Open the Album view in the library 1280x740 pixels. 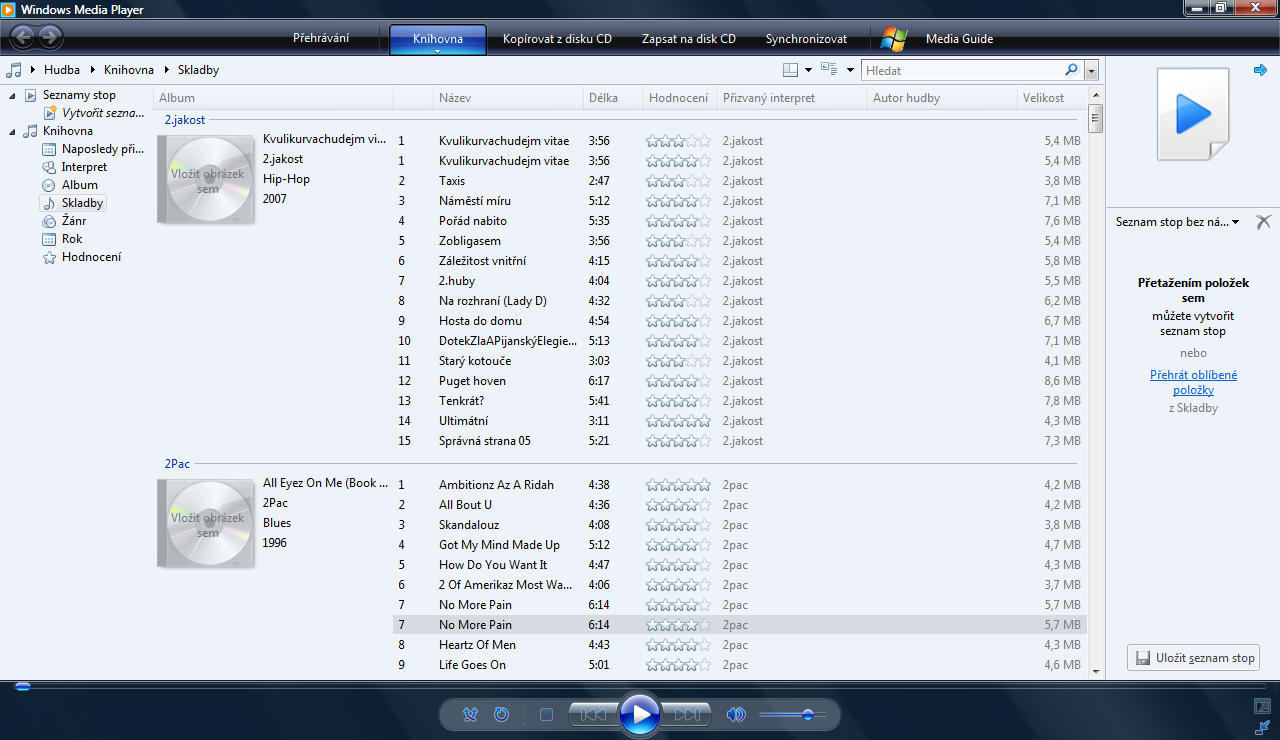pos(80,185)
